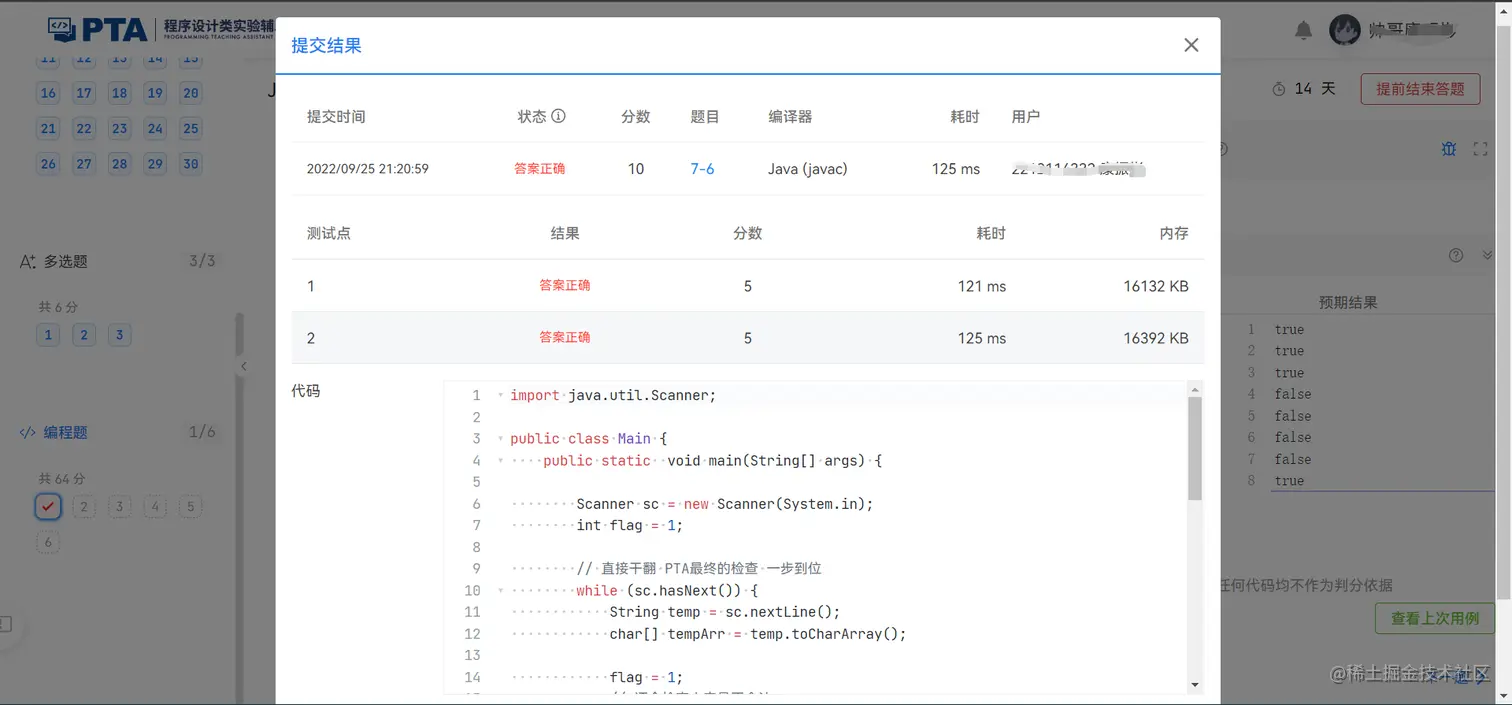Screen dimensions: 1512x705
Task: Open multiple-choice question 1
Action: coord(48,335)
